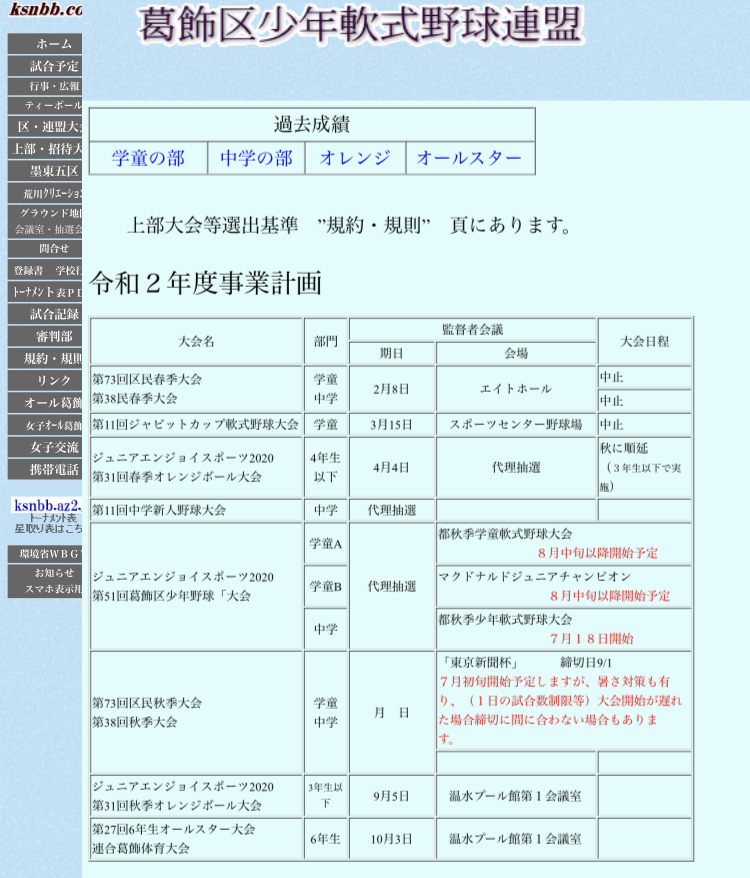Open the お知らせ スマホ表示用 sidebar button
The image size is (750, 878).
pyautogui.click(x=45, y=581)
